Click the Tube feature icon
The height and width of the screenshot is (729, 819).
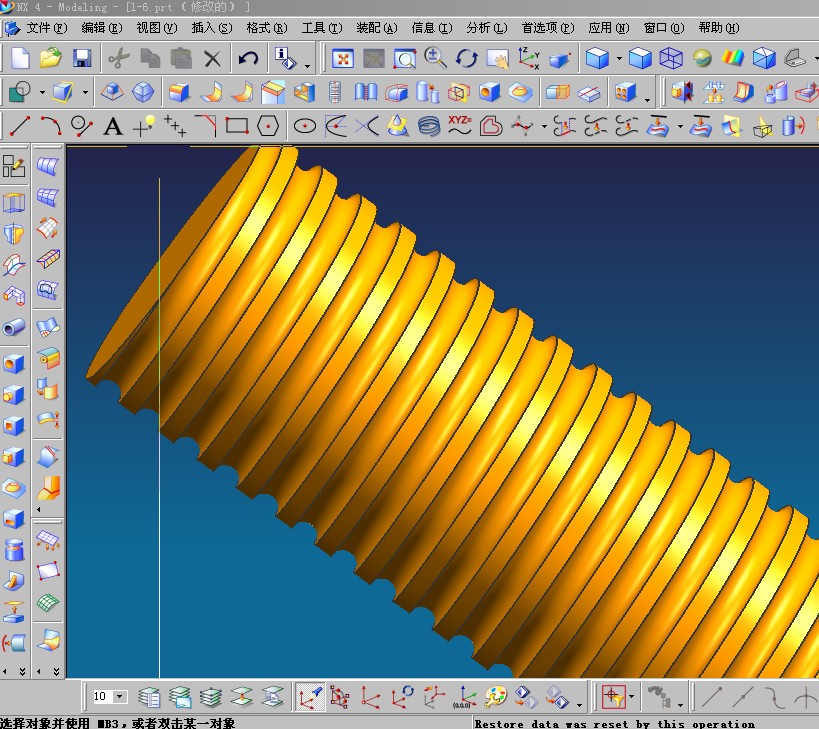click(14, 328)
